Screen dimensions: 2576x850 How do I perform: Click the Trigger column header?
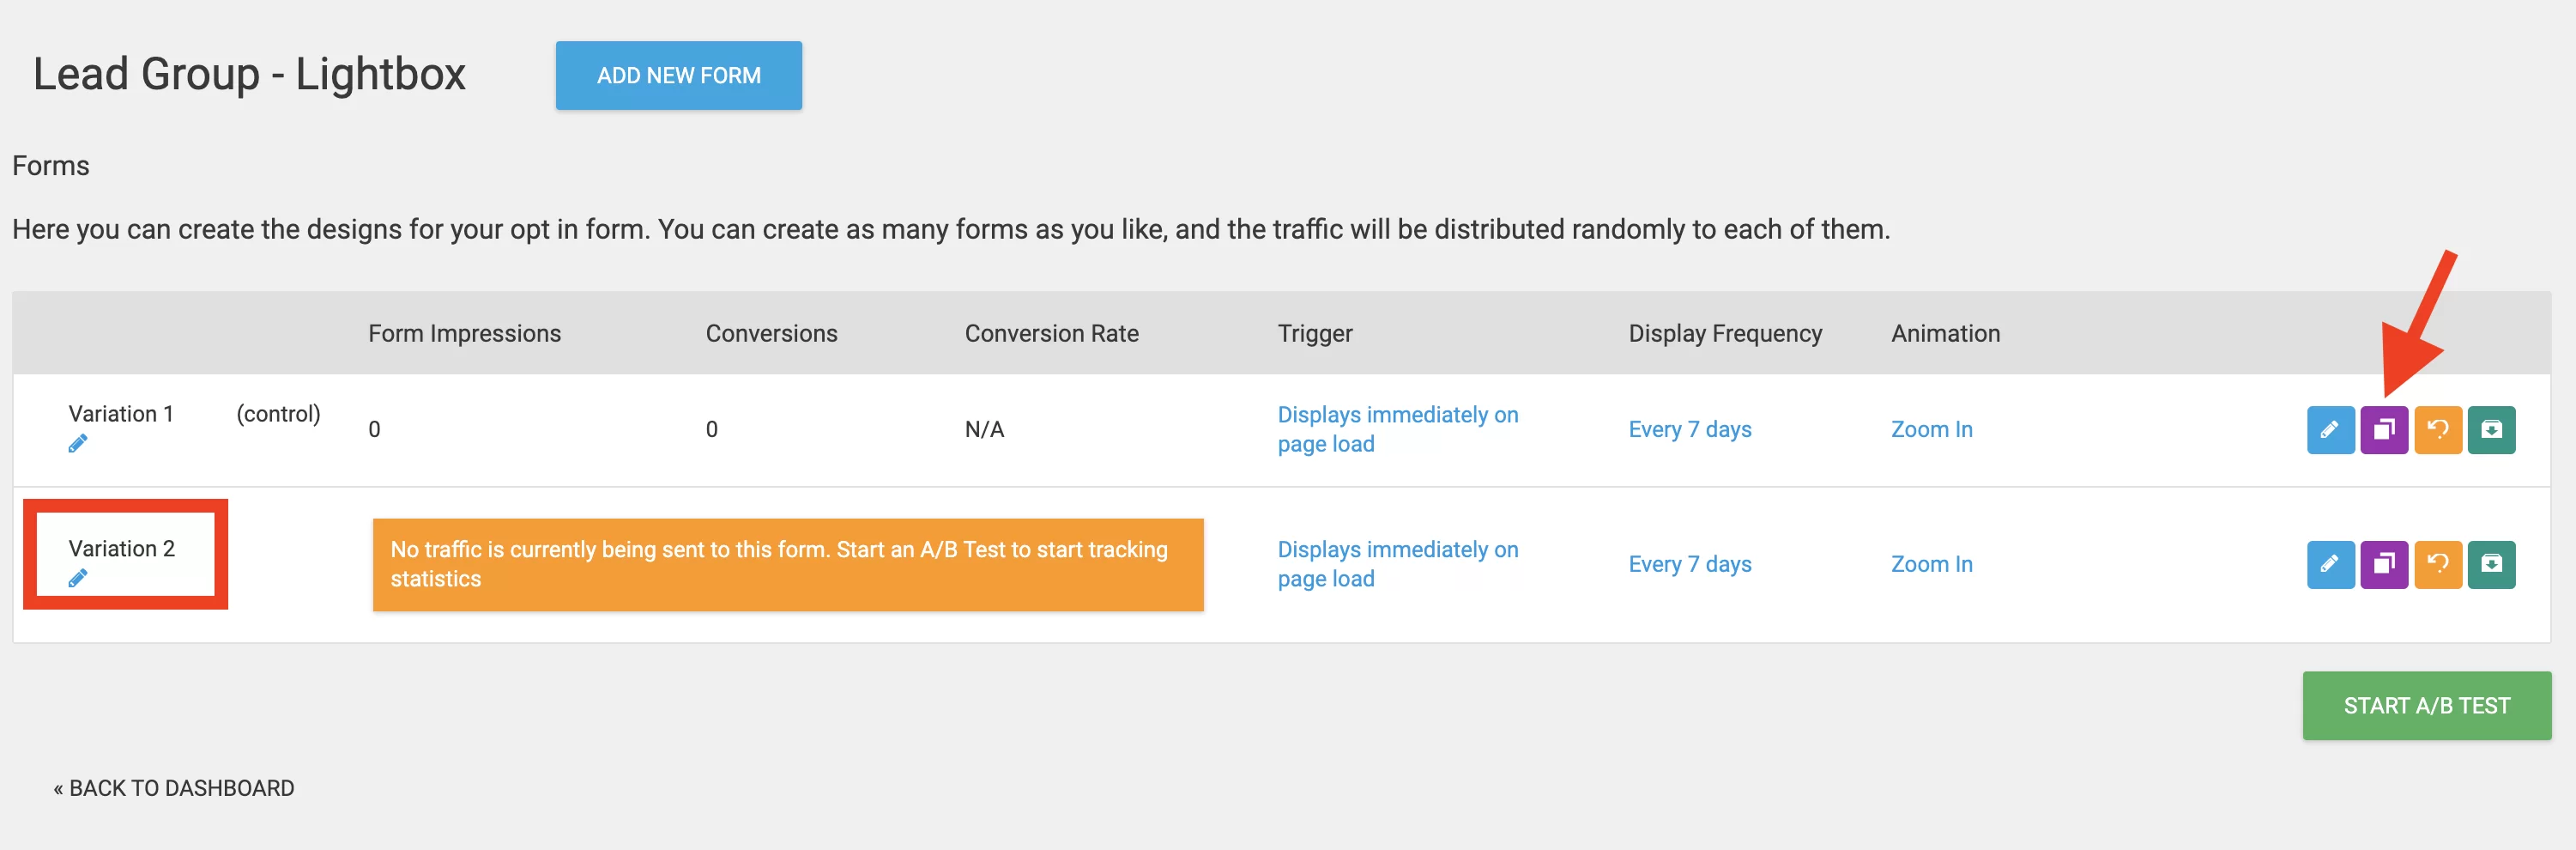[x=1314, y=333]
